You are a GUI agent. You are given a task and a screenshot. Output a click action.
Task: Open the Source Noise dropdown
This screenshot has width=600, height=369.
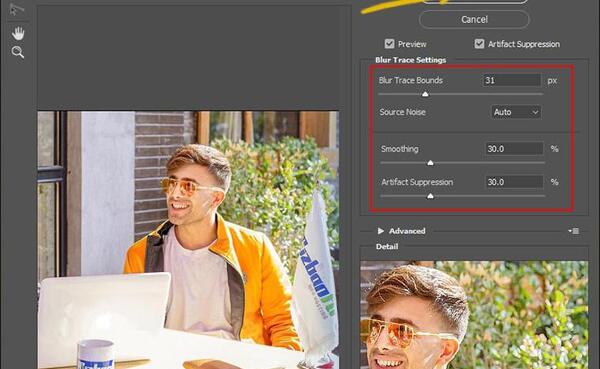pyautogui.click(x=516, y=112)
